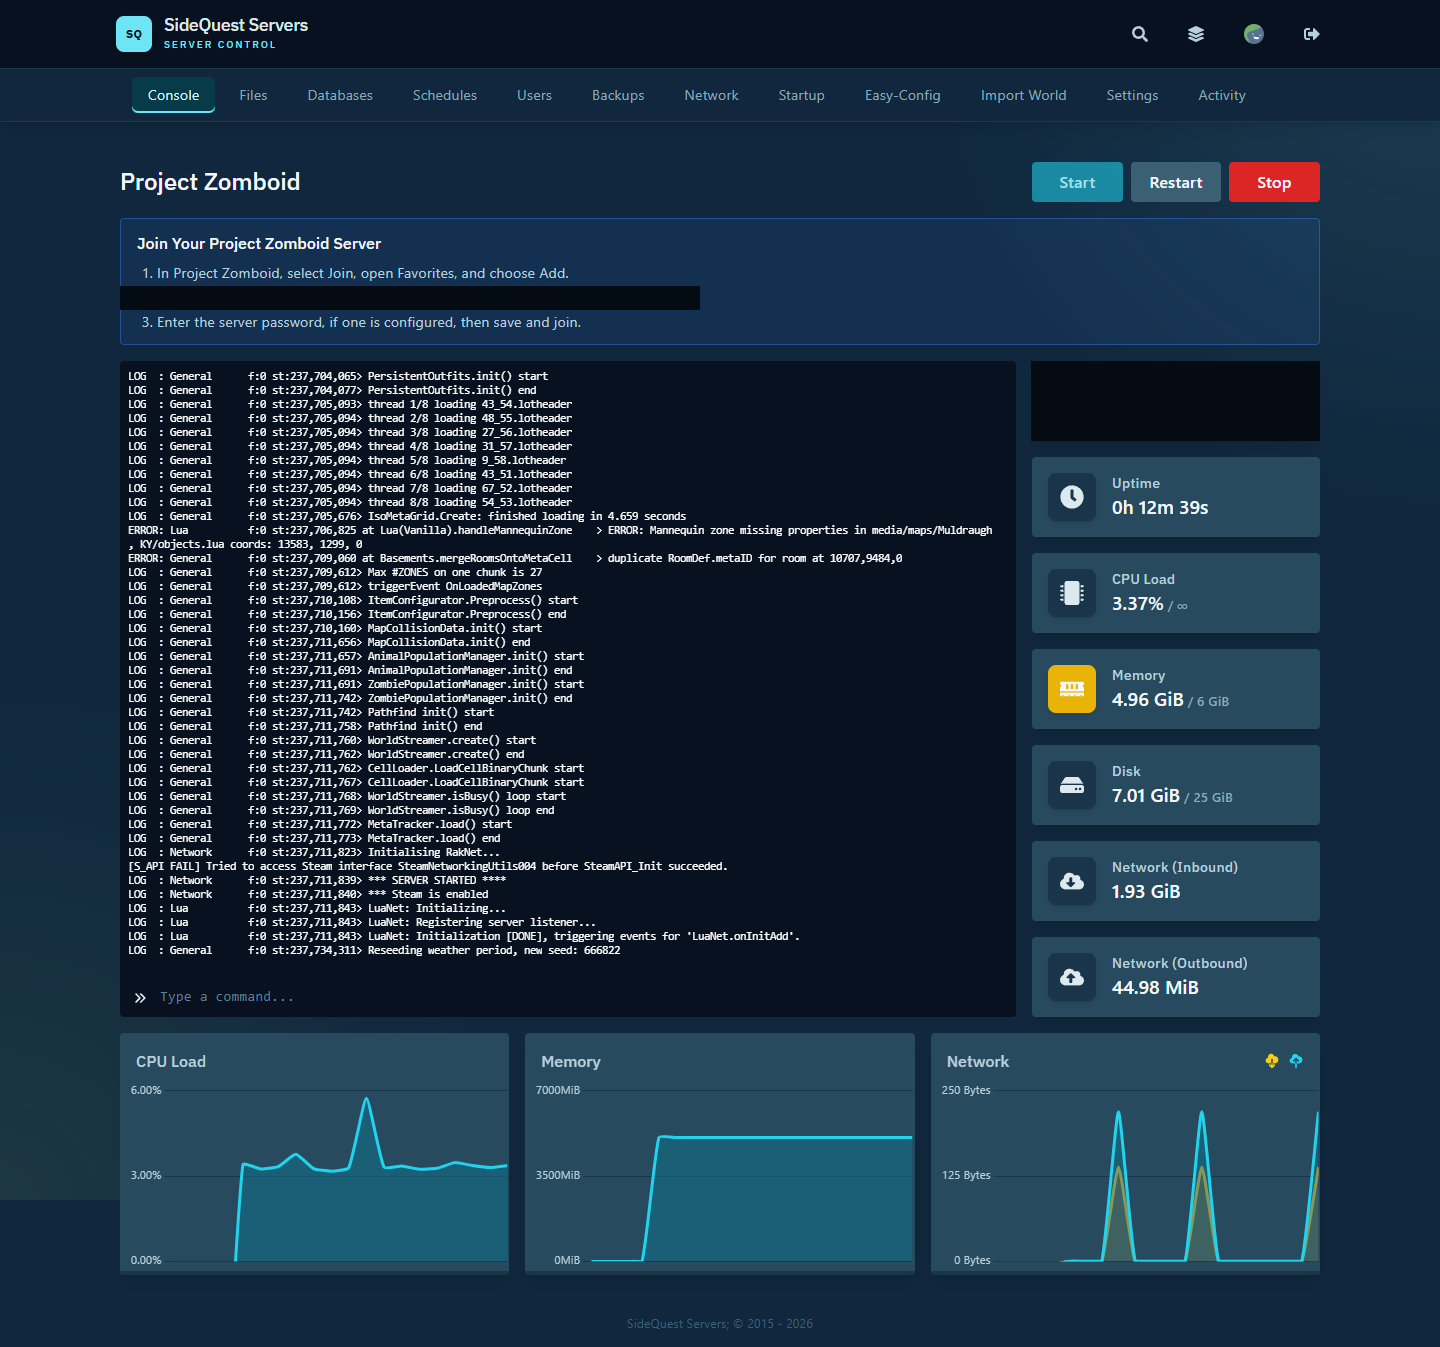
Task: Open the Settings tab
Action: (1132, 95)
